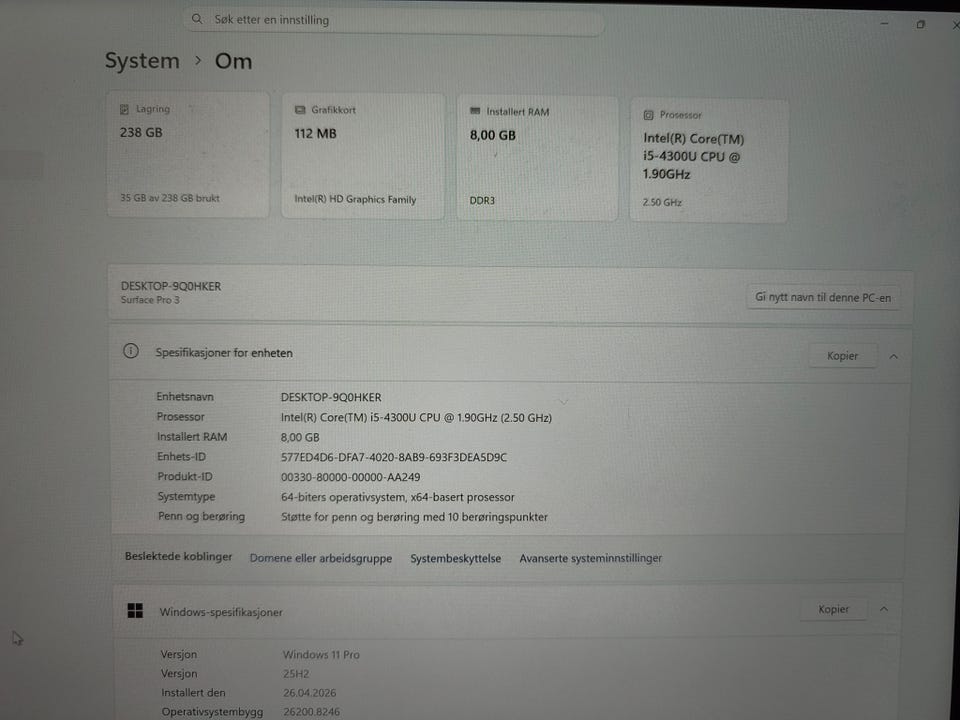
Task: Minimize the Settings window
Action: [884, 23]
